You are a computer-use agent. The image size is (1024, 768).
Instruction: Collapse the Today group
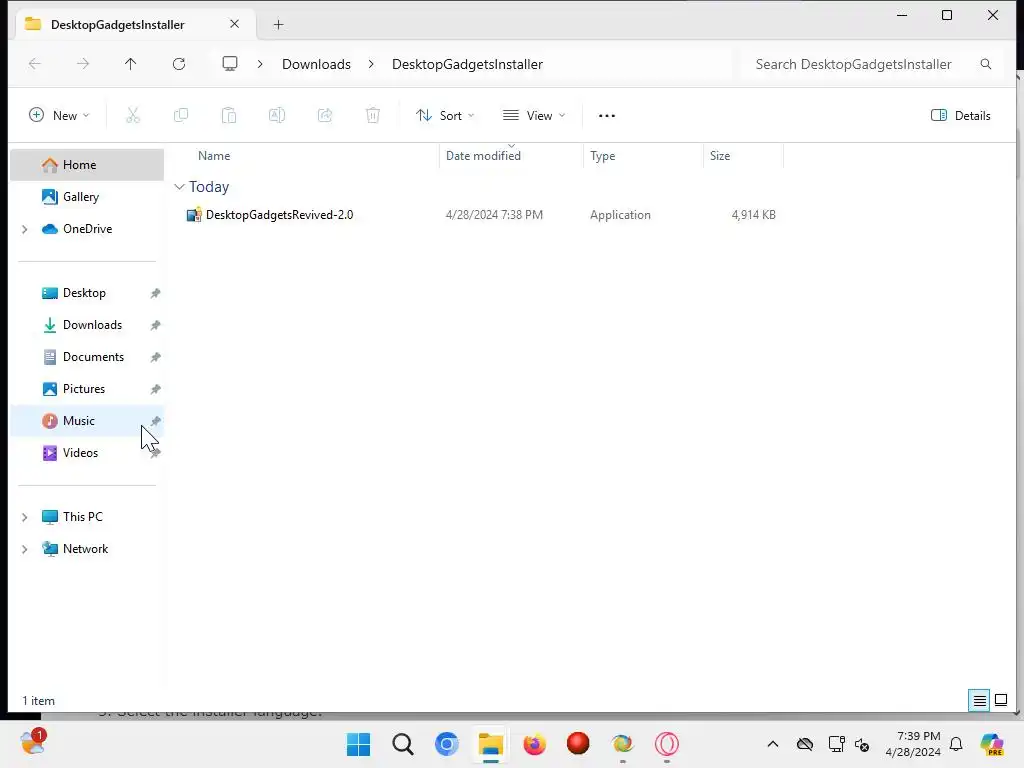pyautogui.click(x=179, y=187)
